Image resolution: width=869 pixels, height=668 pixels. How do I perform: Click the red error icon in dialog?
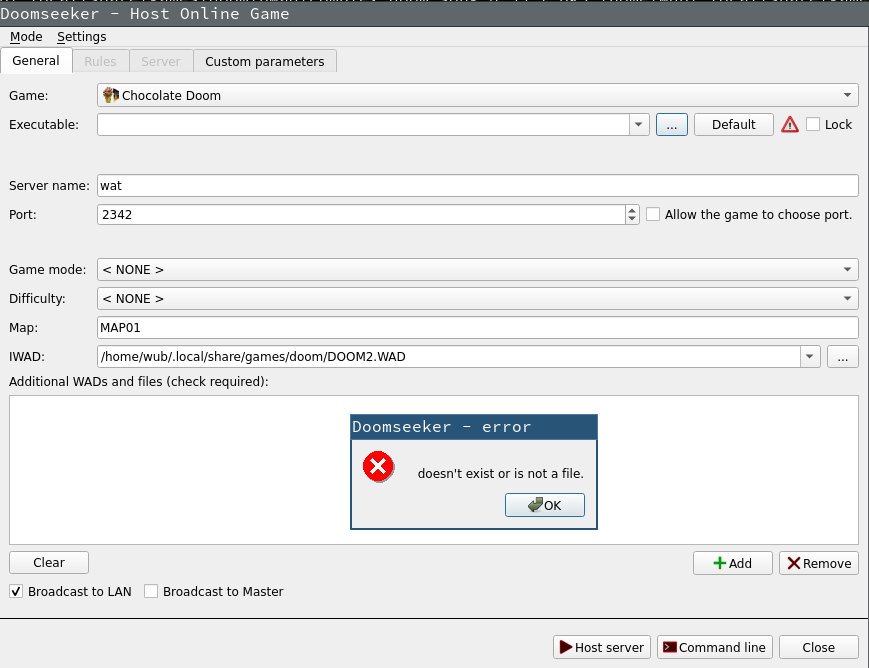[378, 467]
